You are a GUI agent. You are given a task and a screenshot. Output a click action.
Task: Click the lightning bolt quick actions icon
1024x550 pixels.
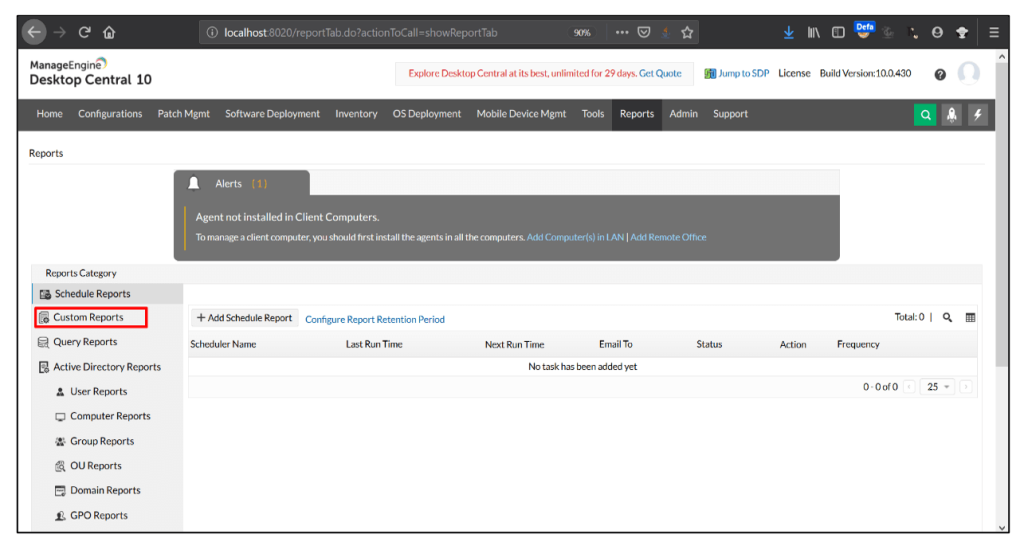tap(978, 114)
